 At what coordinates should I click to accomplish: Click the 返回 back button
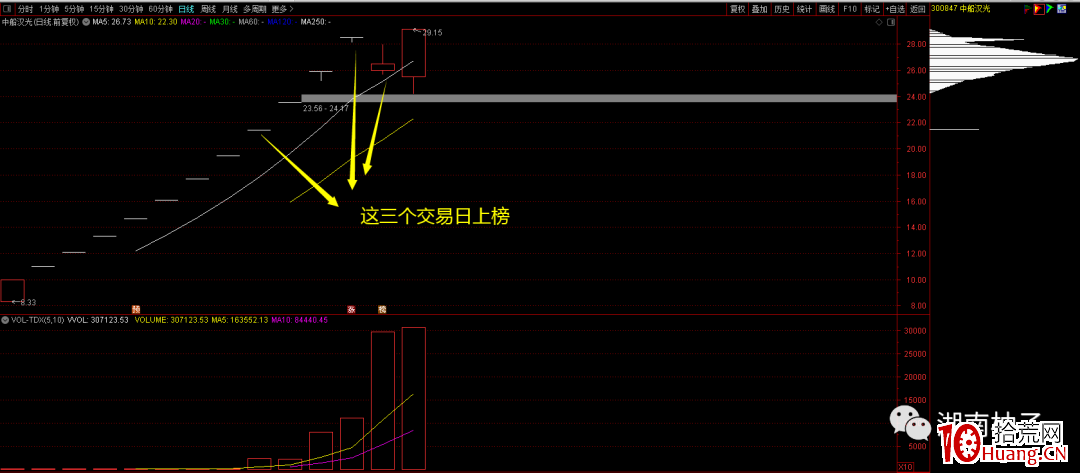917,9
